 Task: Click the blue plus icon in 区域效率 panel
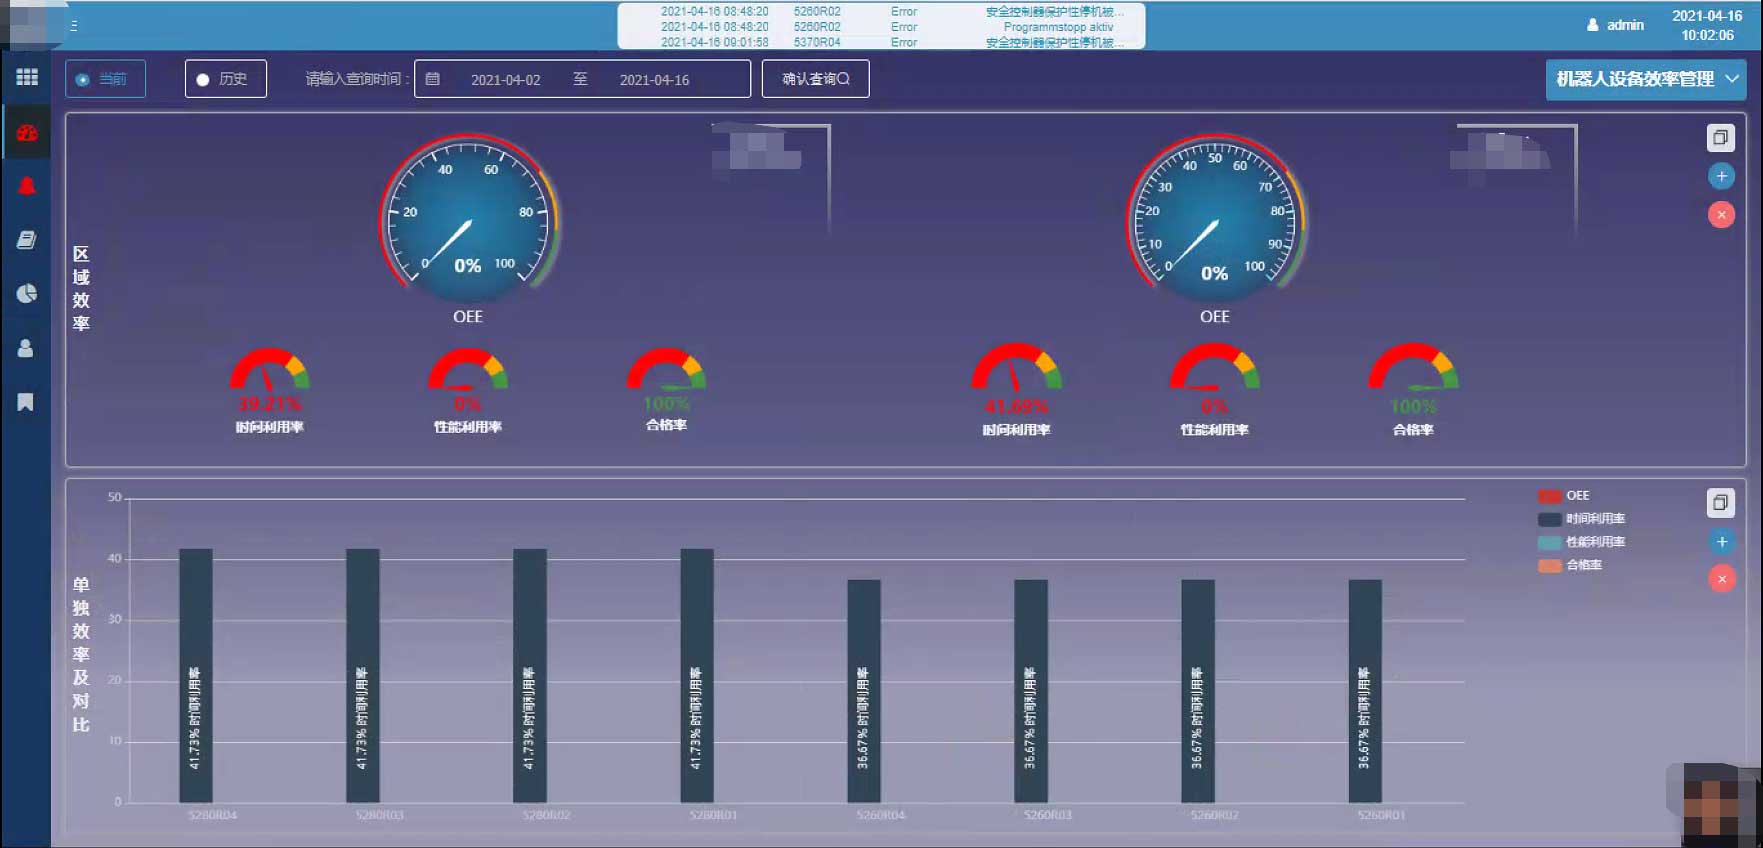(1720, 176)
